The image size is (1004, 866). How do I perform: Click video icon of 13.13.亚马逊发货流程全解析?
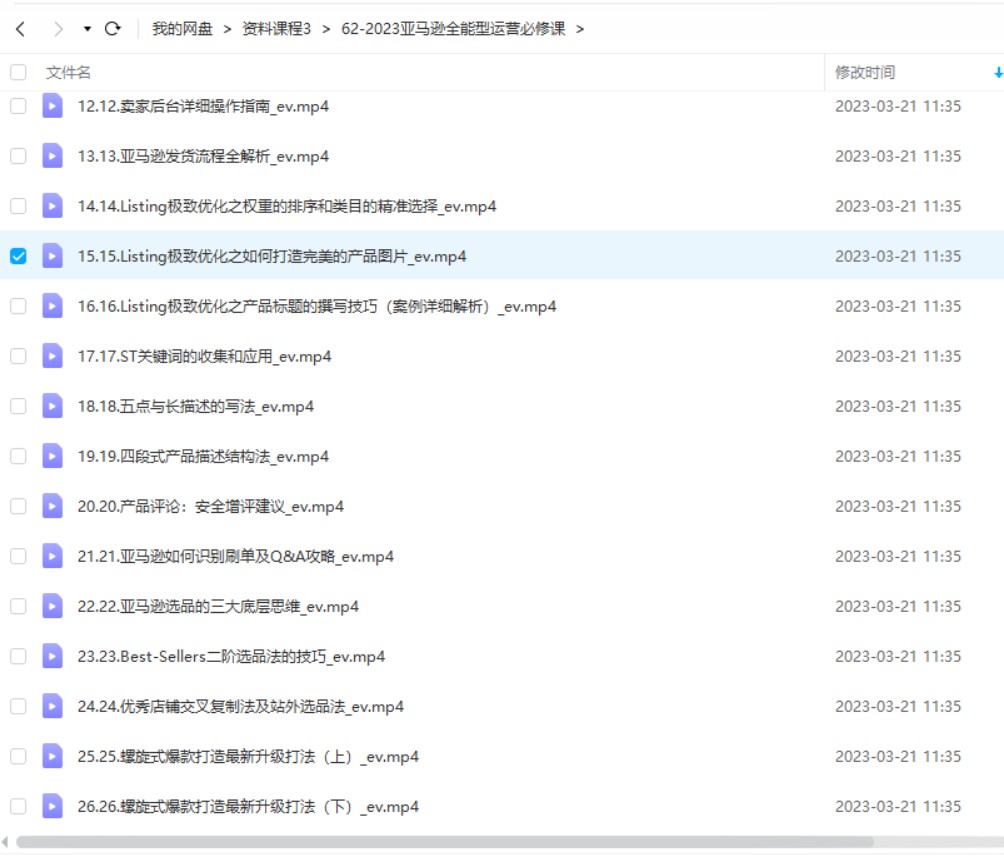point(53,156)
